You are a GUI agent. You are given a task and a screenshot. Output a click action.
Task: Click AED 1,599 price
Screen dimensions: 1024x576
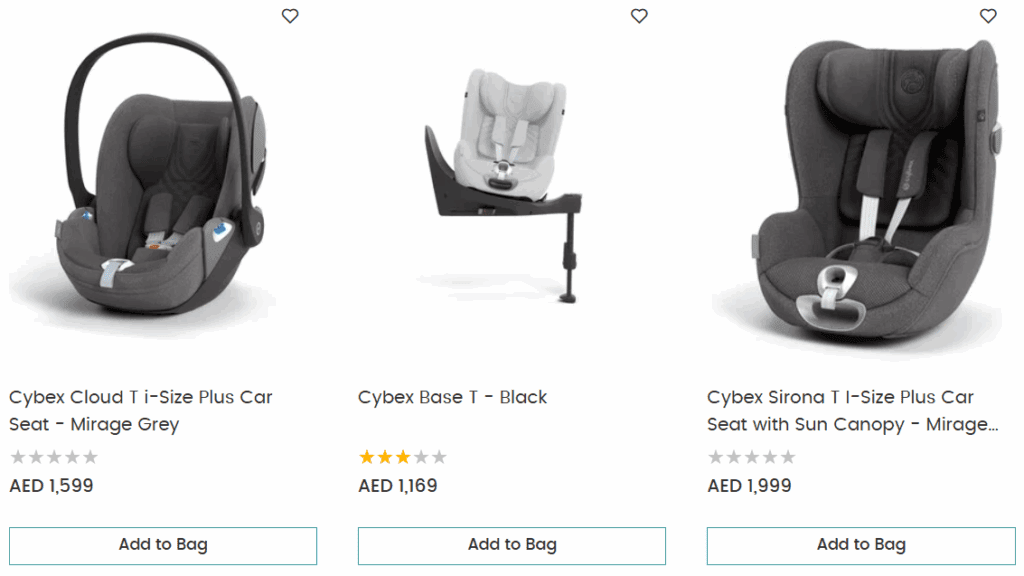tap(51, 486)
